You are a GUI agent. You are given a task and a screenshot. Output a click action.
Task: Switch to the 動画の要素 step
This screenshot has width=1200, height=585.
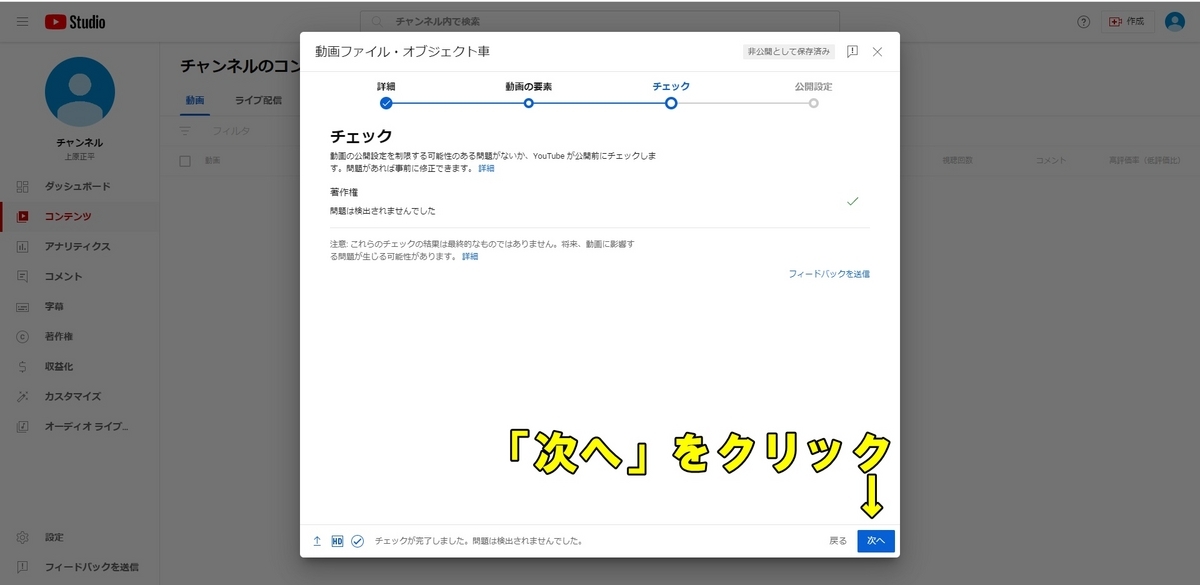coord(529,103)
